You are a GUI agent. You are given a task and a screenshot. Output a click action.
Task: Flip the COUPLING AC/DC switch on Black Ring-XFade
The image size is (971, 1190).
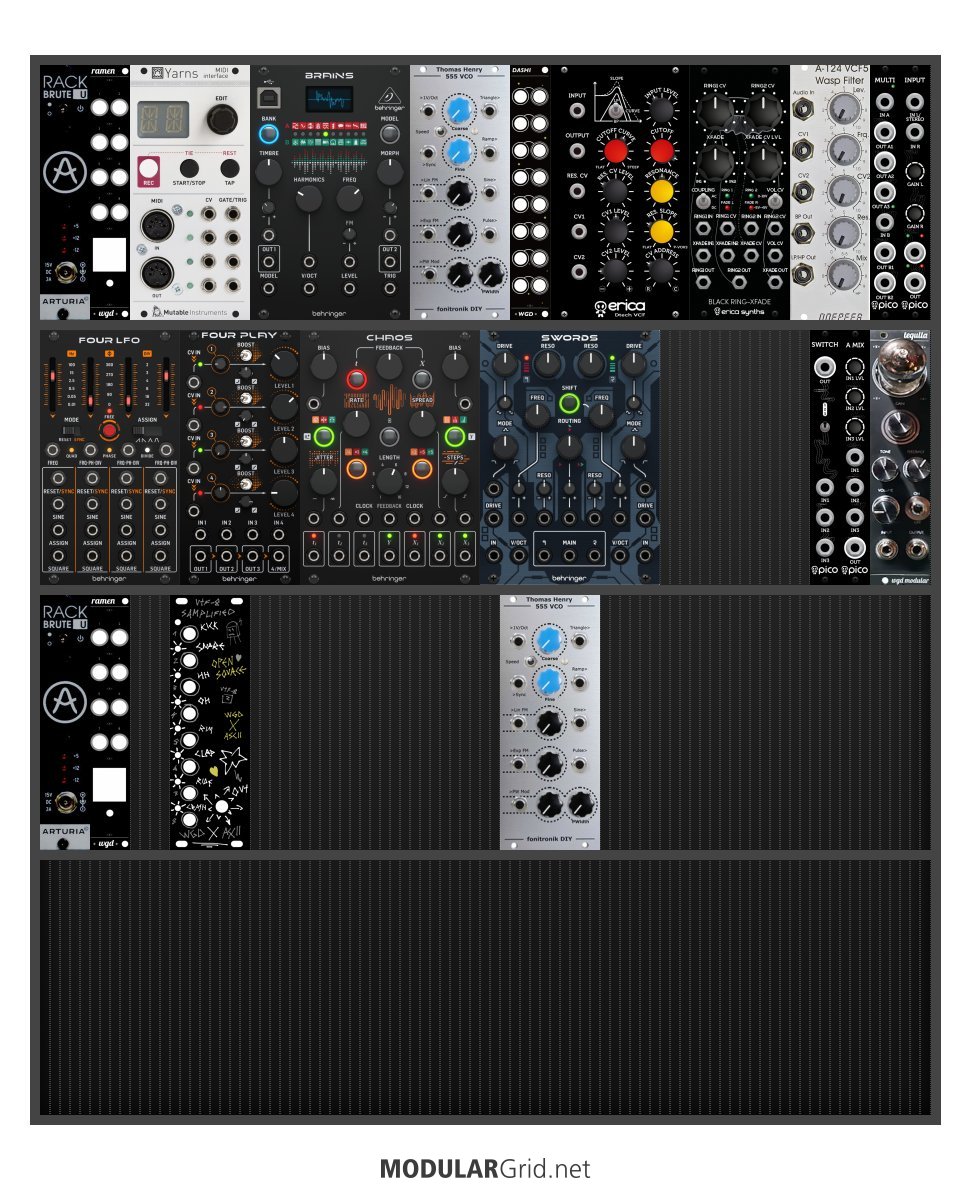pyautogui.click(x=703, y=202)
